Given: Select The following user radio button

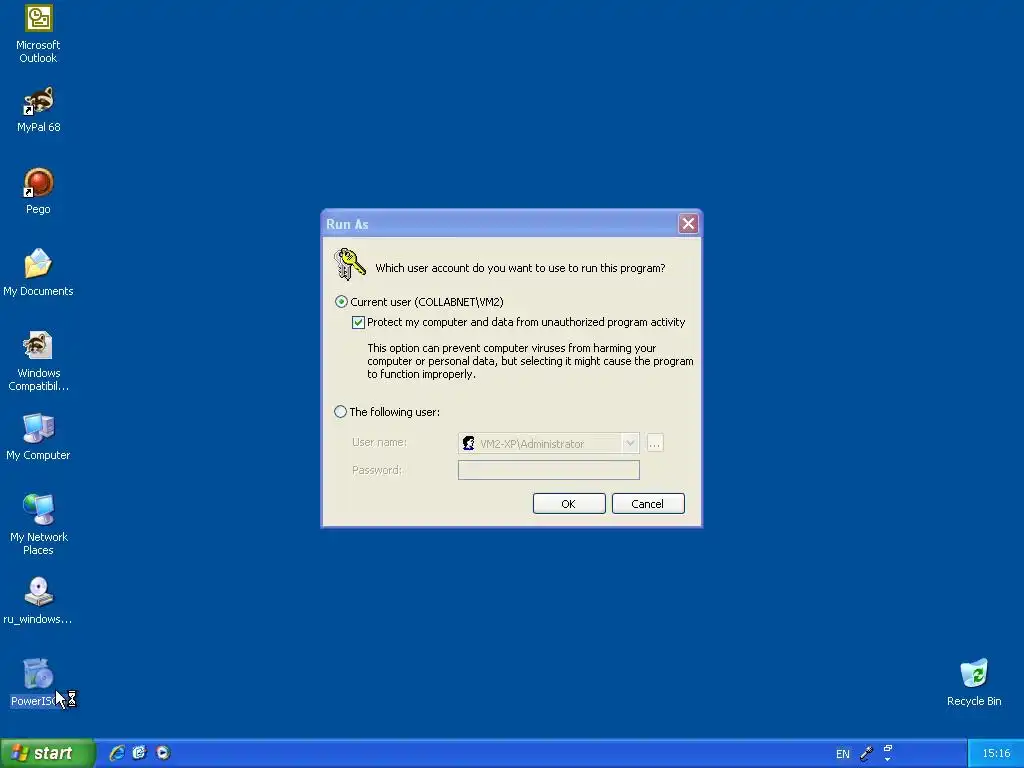Looking at the screenshot, I should point(340,412).
